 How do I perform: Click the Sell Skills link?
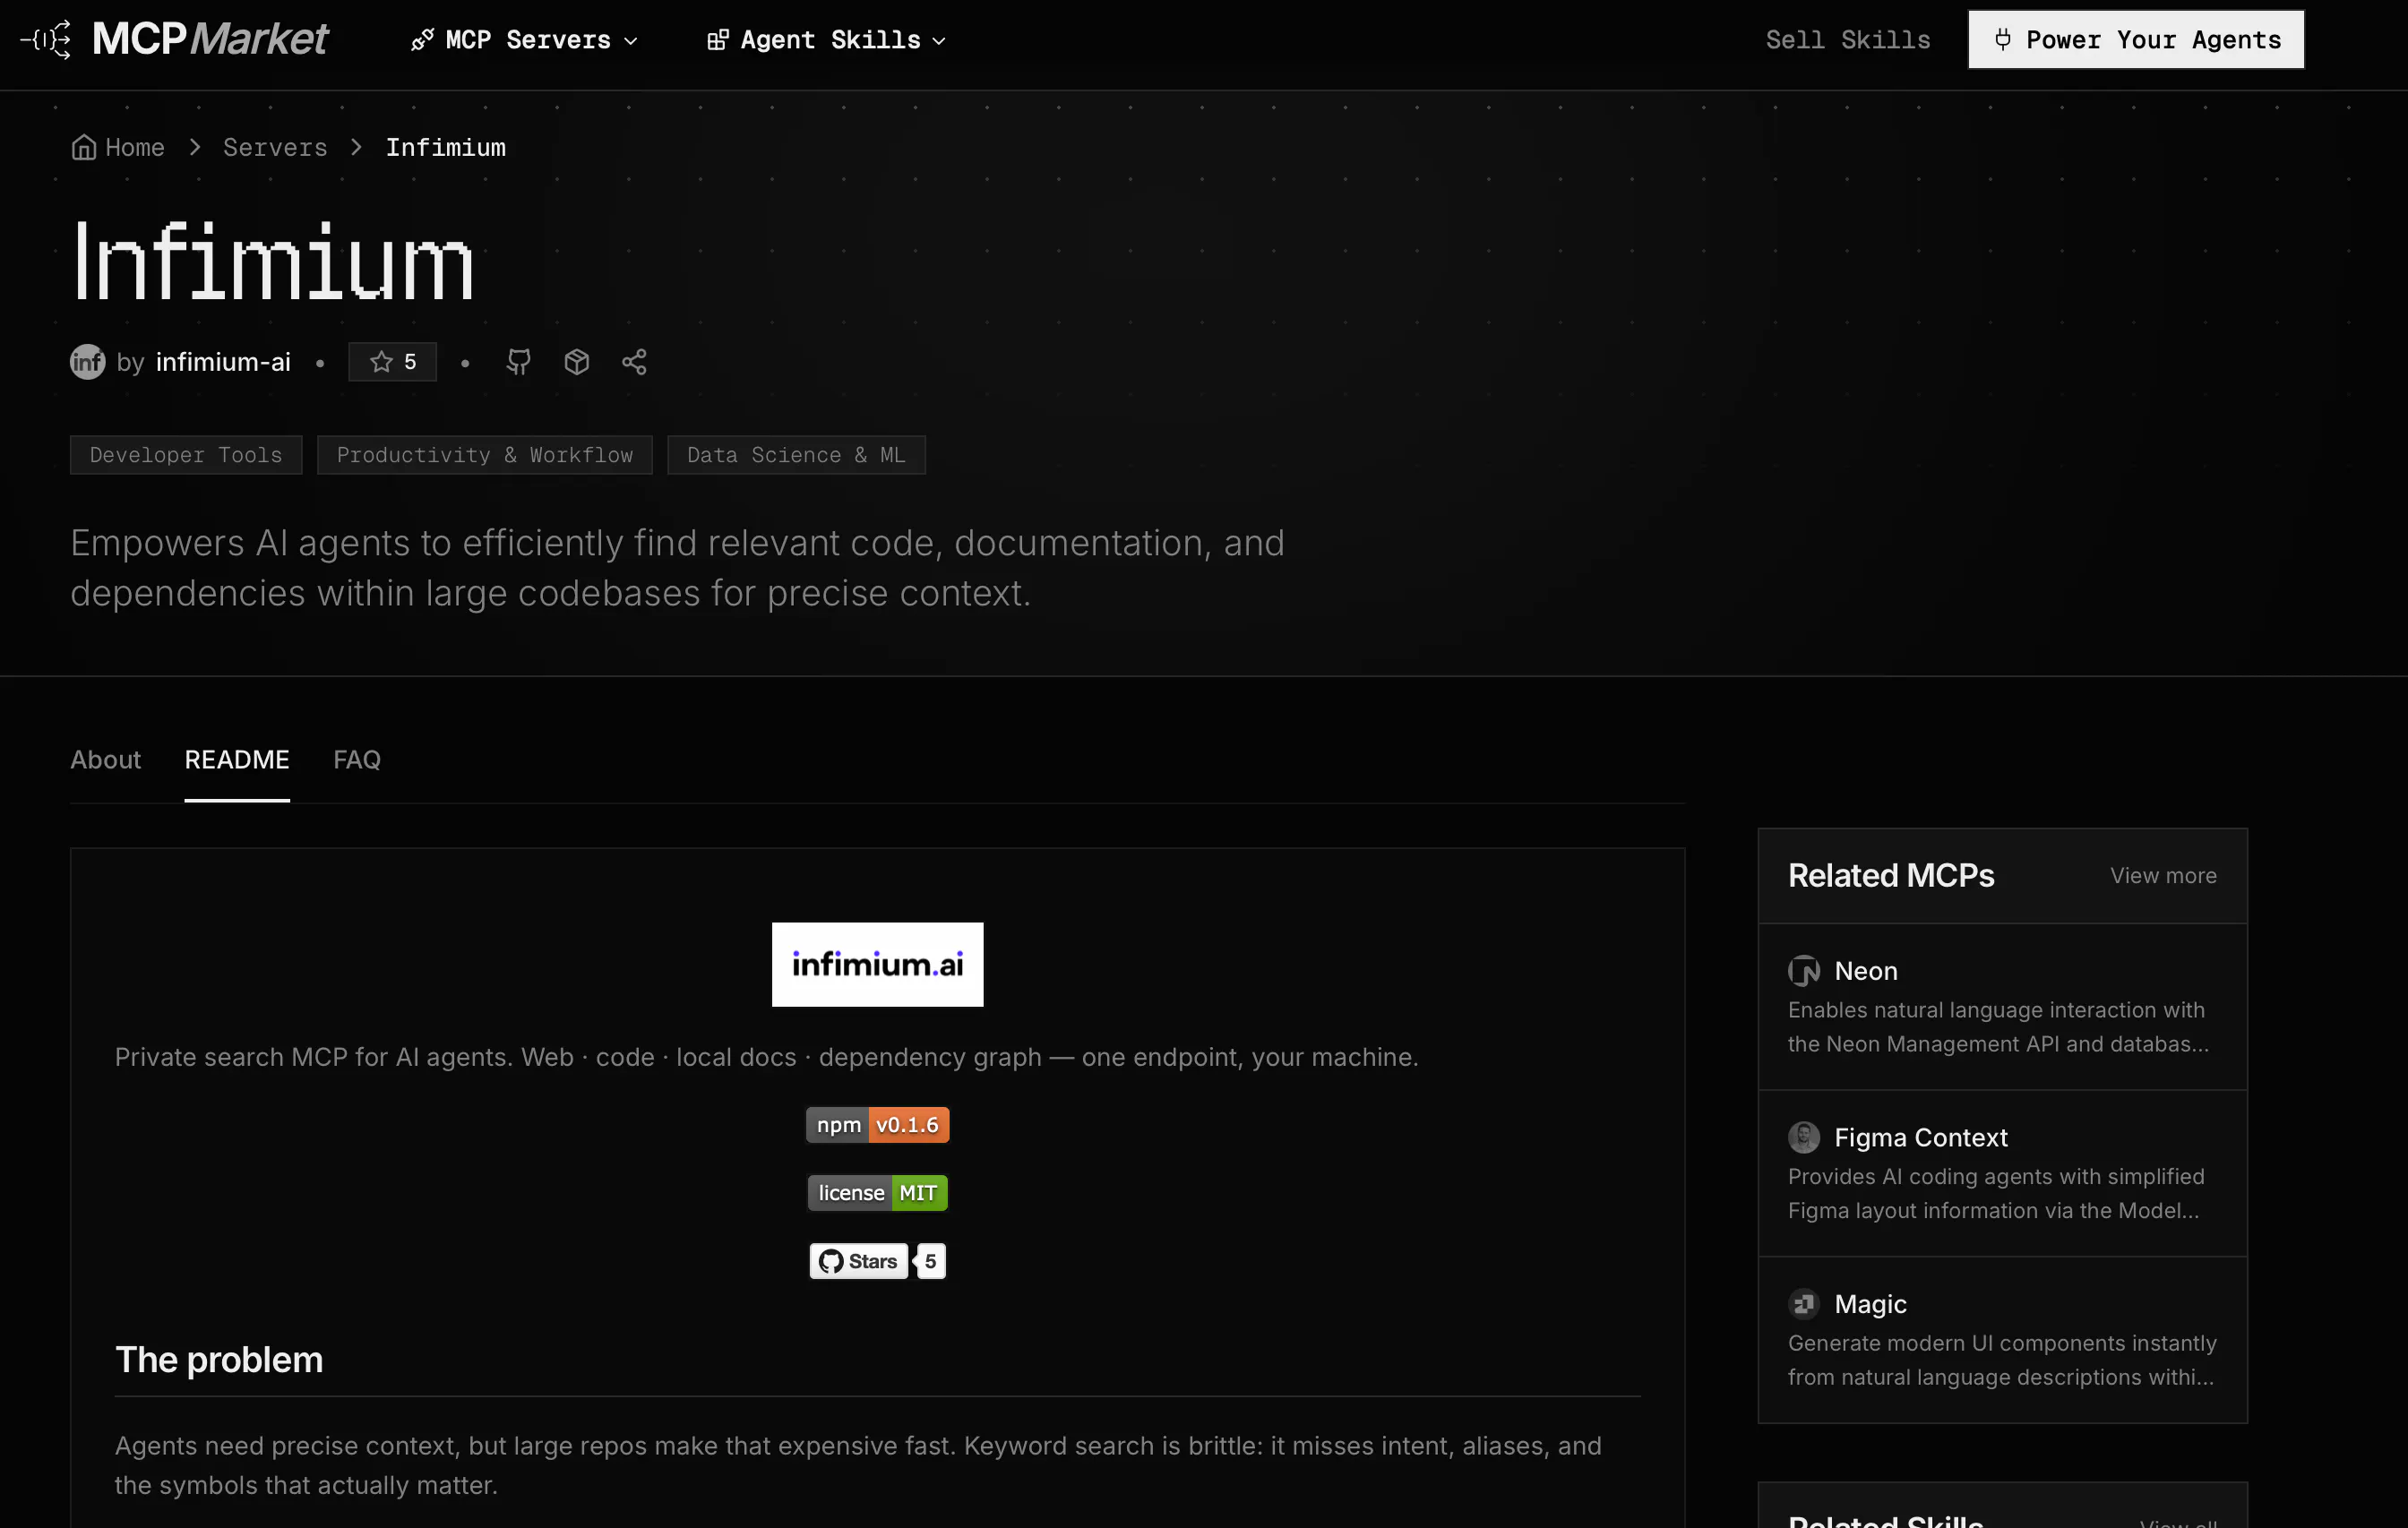[1847, 40]
